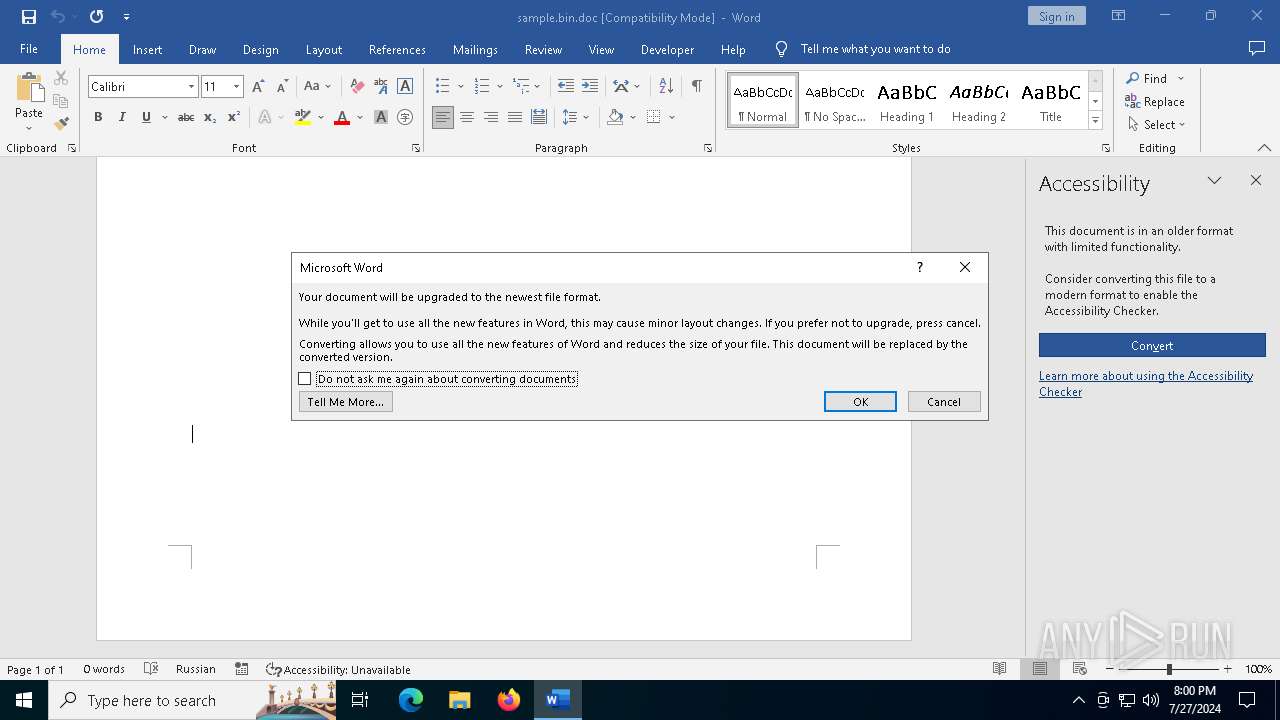
Task: Expand the Bullets list dropdown
Action: pos(461,87)
